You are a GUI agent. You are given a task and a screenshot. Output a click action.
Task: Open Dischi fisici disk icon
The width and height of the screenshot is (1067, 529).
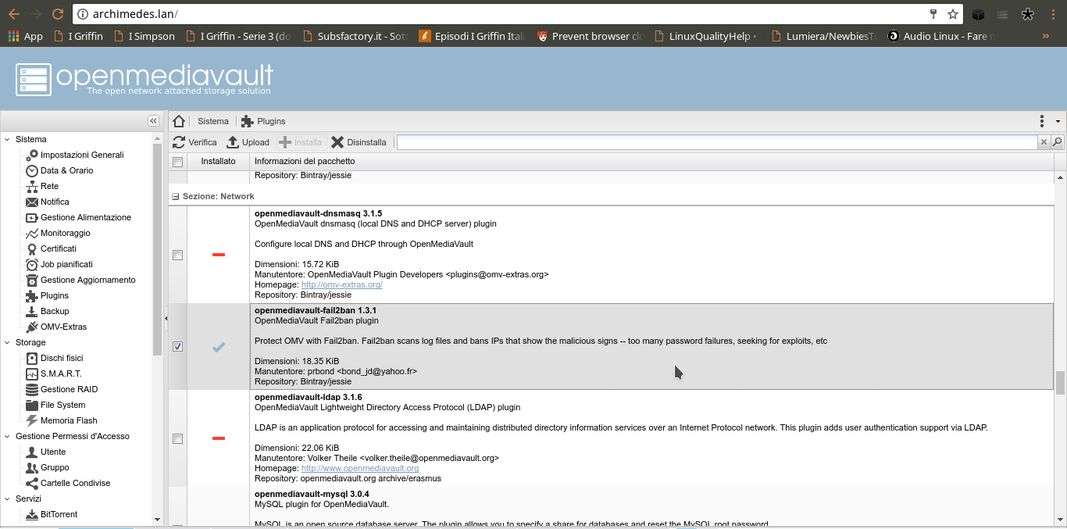pos(31,358)
